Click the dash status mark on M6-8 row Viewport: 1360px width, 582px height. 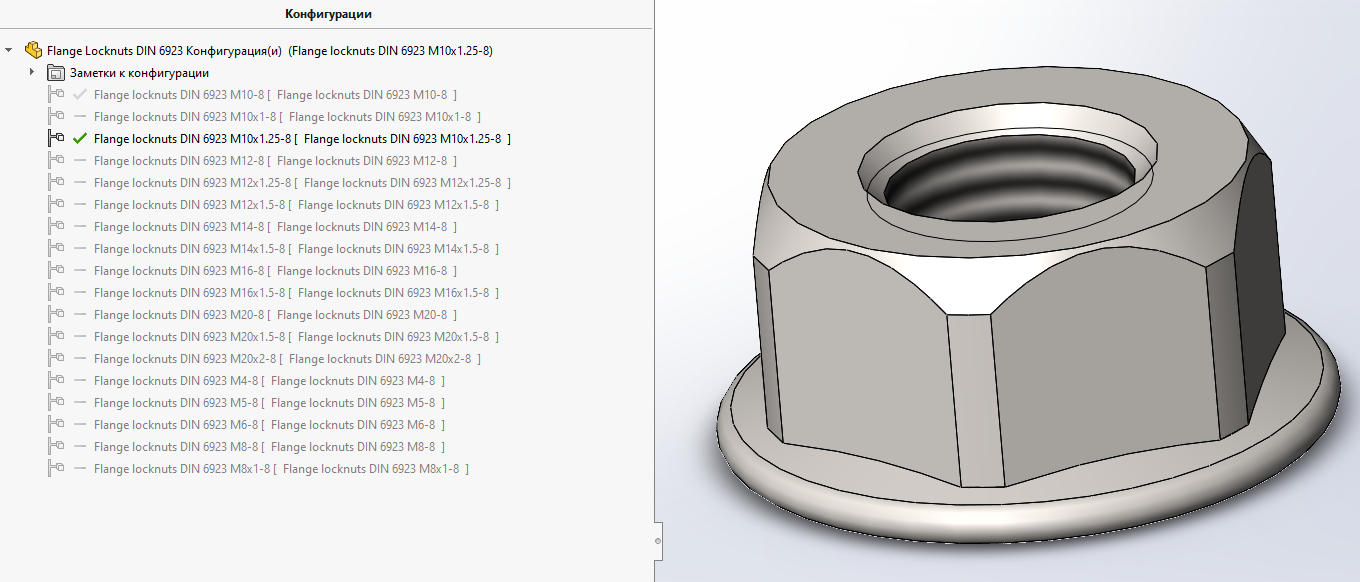(81, 425)
